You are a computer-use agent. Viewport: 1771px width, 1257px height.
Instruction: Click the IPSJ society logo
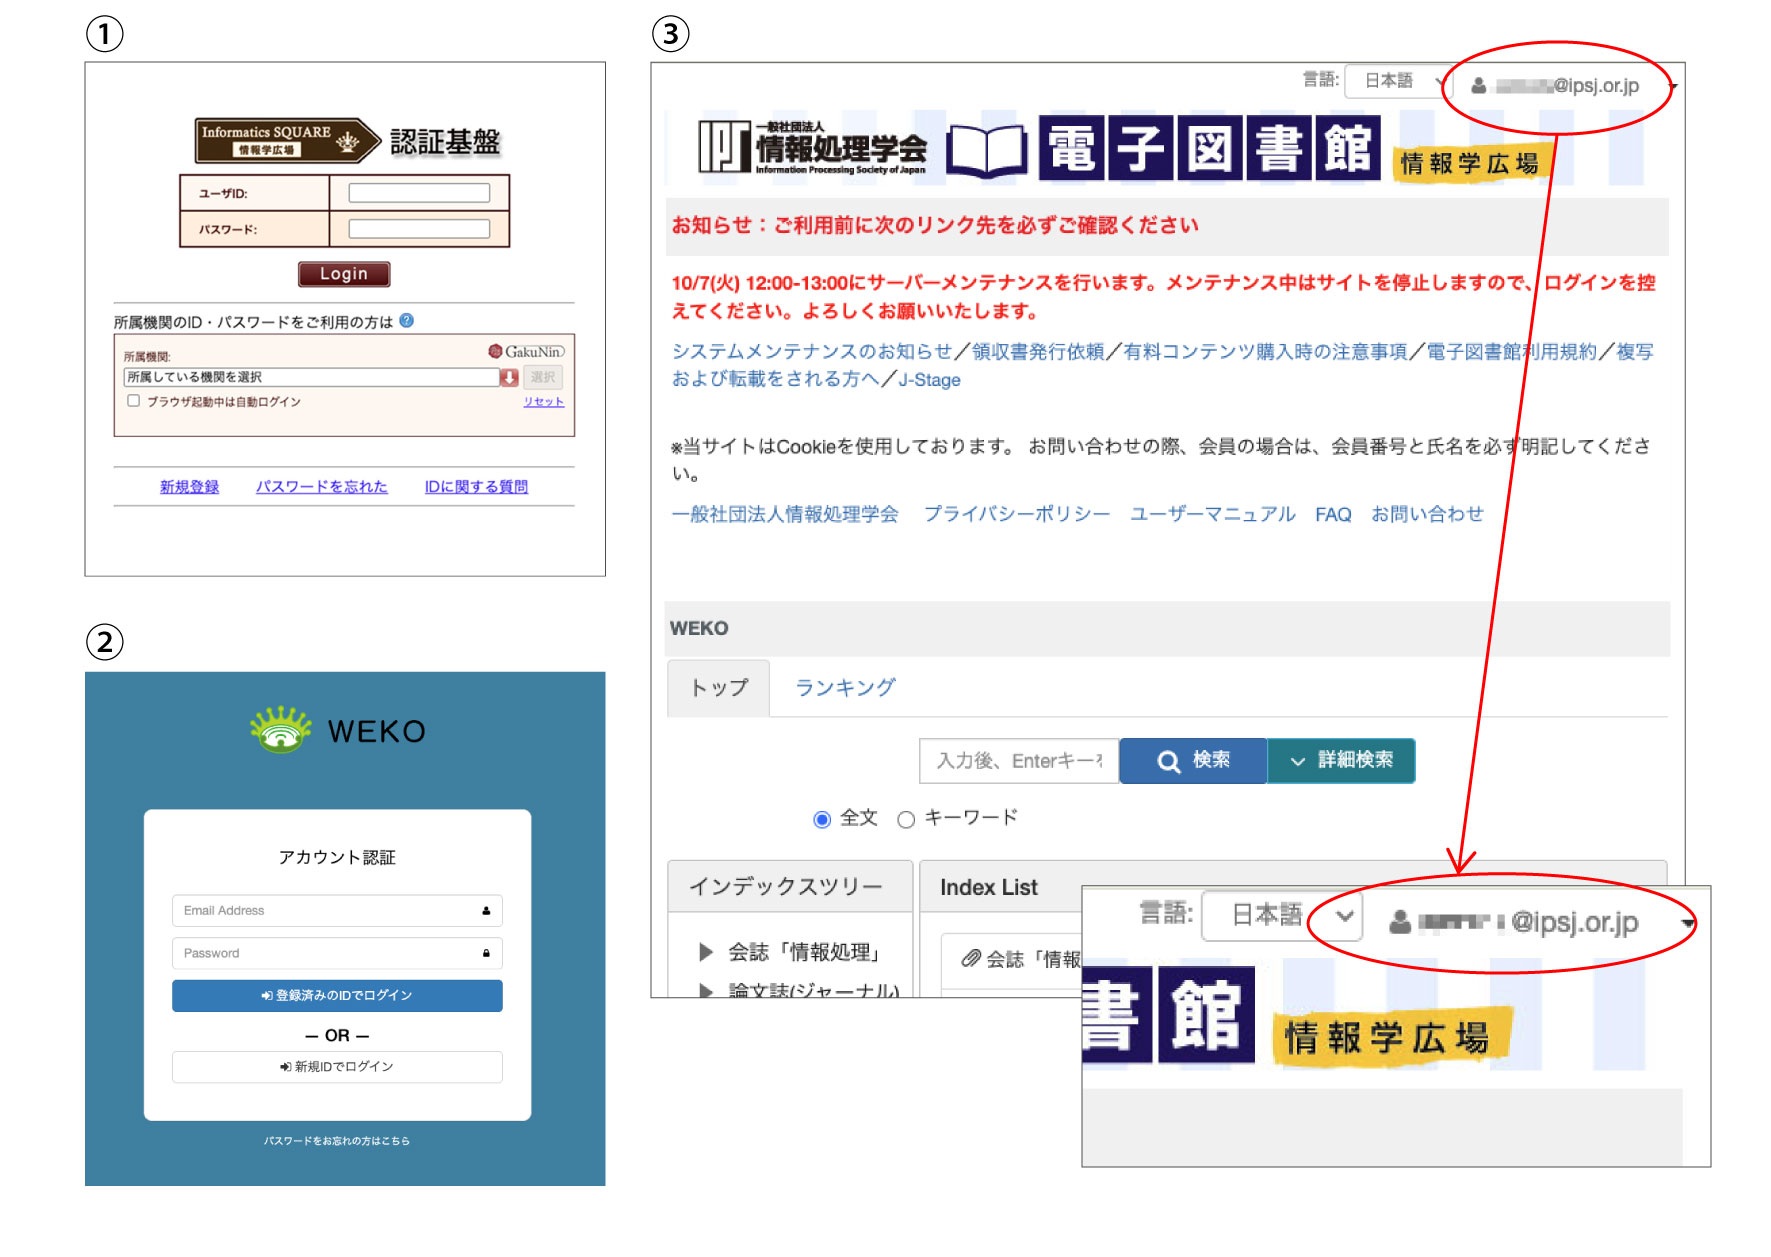click(x=811, y=148)
